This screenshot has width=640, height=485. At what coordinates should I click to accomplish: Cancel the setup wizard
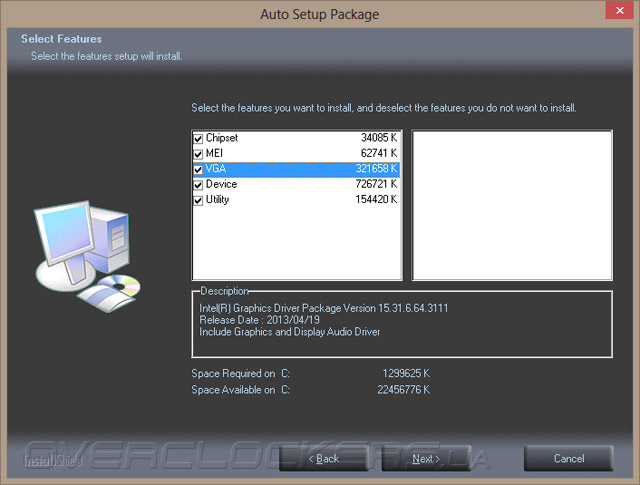click(x=569, y=458)
